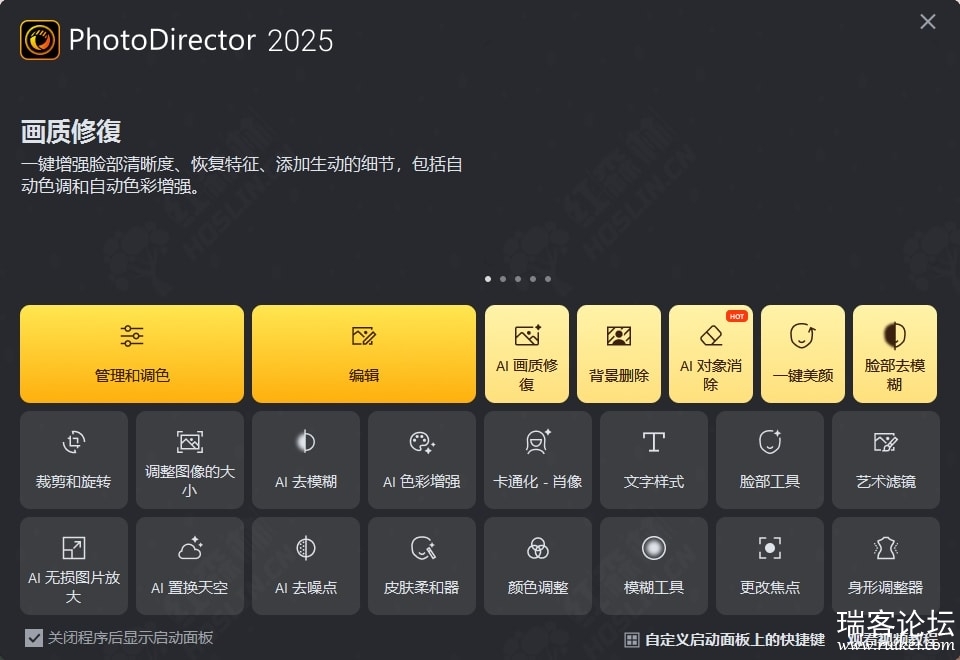Viewport: 960px width, 660px height.
Task: Open the 脸部去模糊 face deblur tool
Action: (894, 354)
